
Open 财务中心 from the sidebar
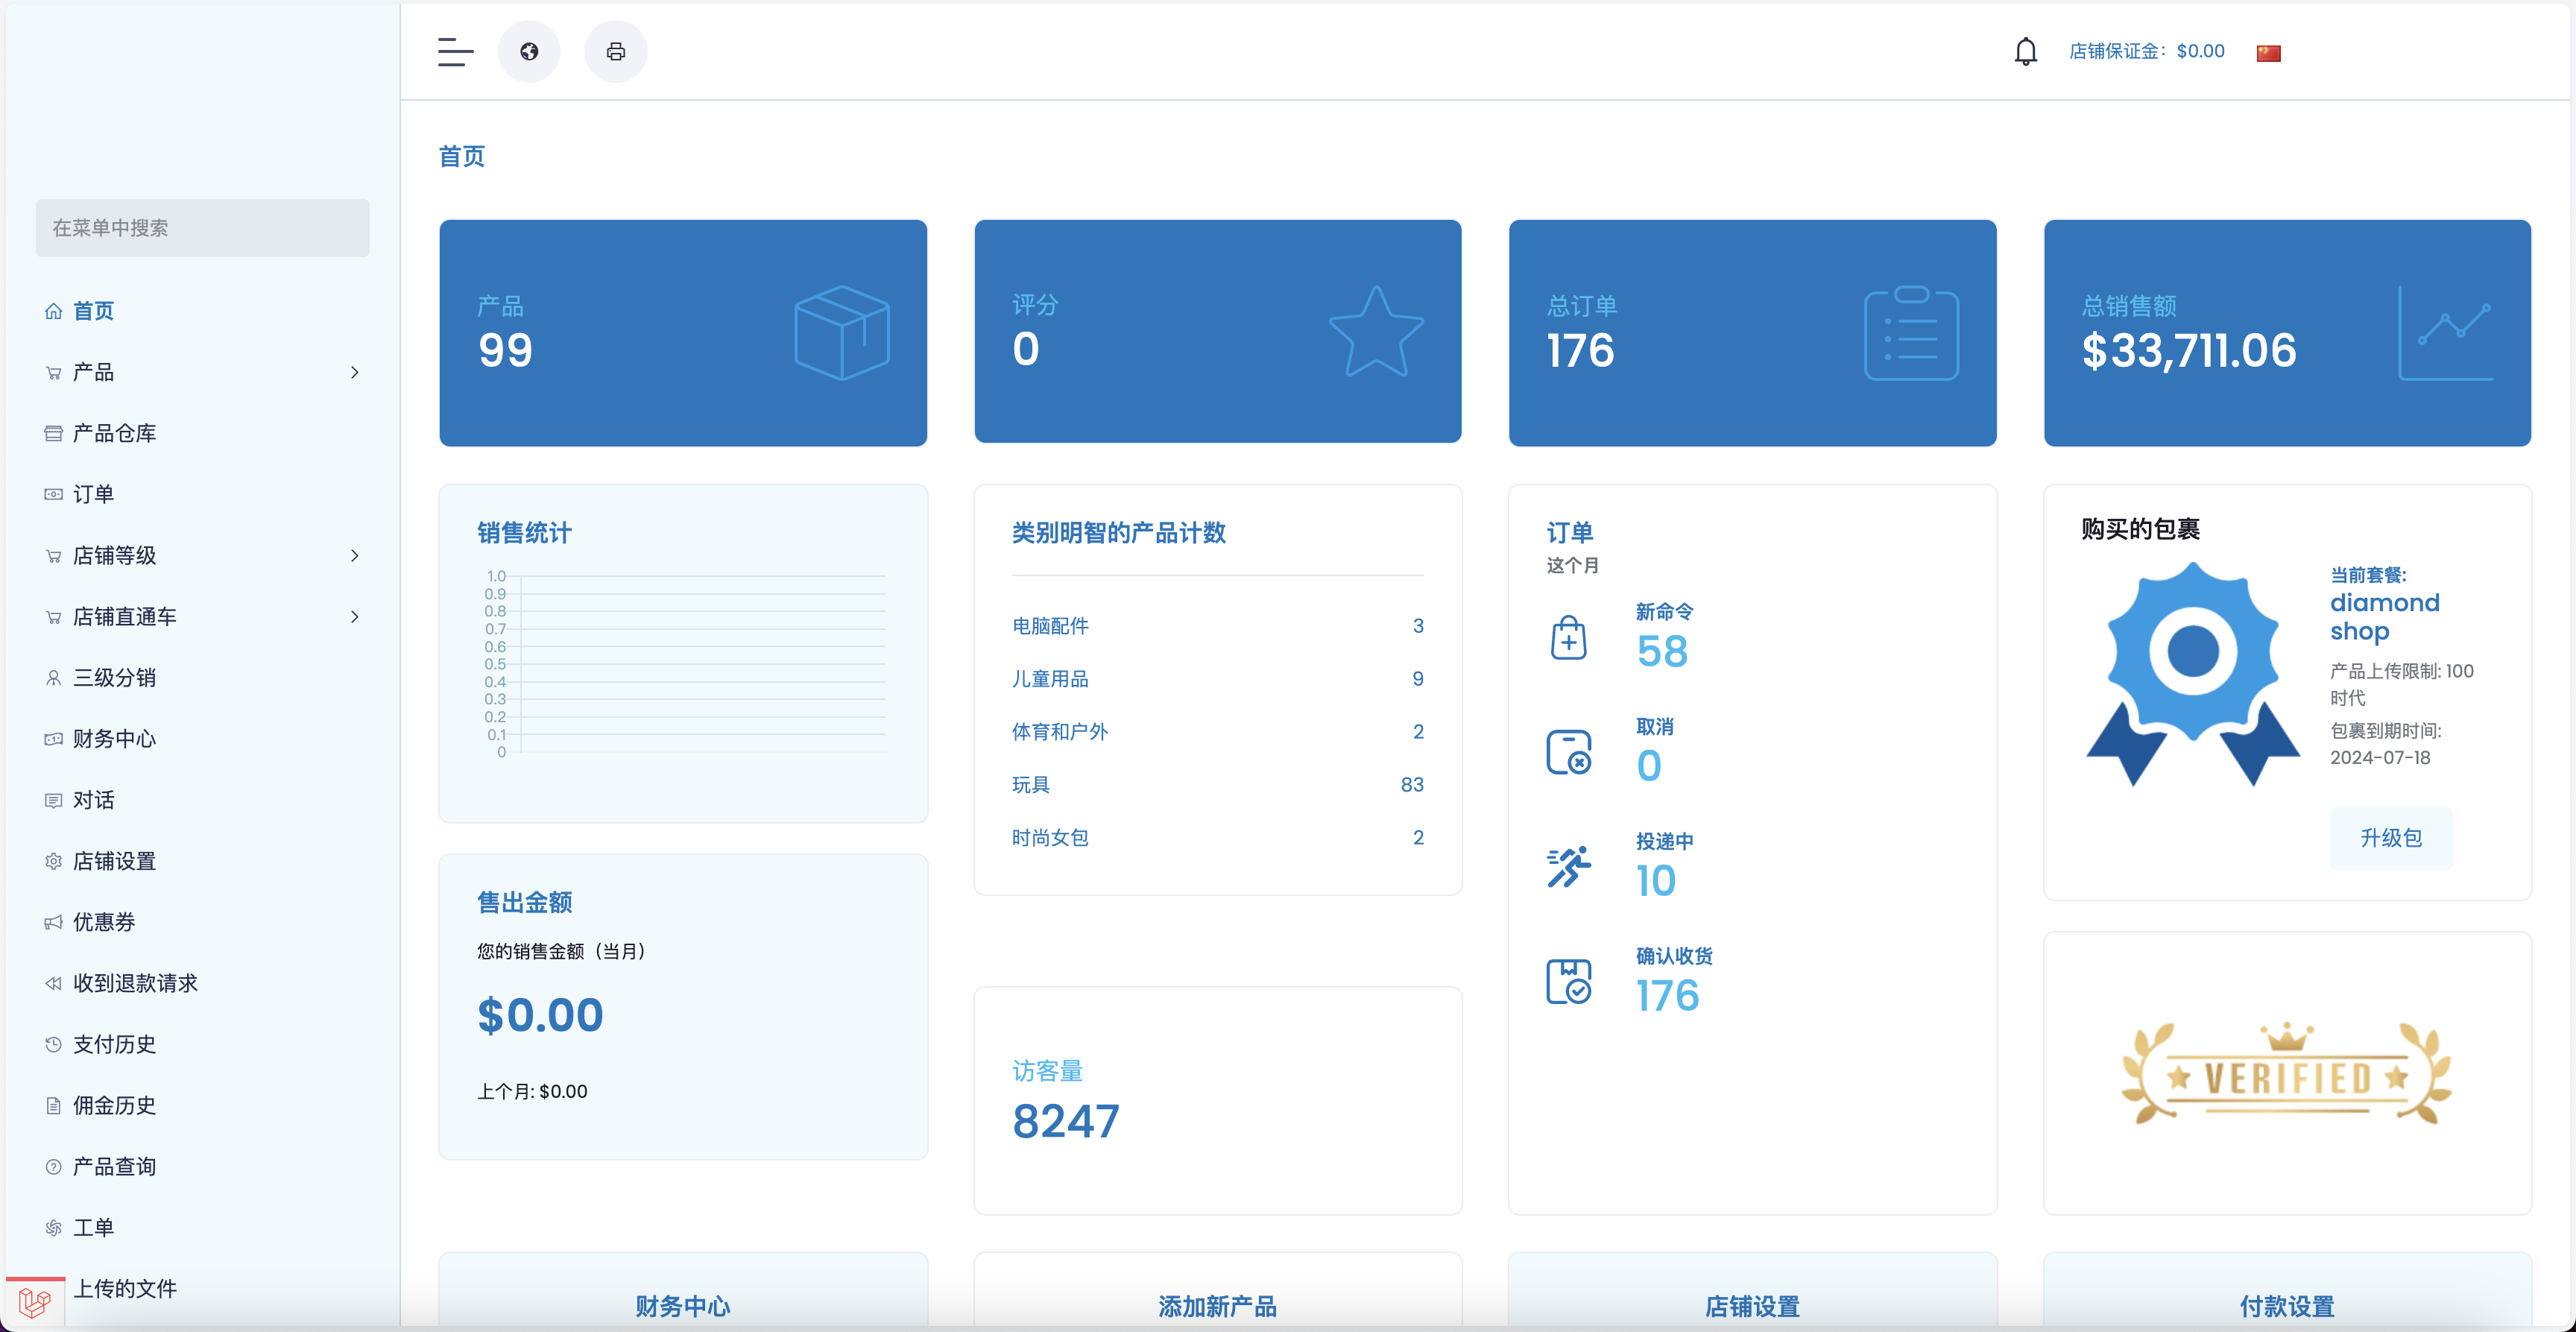(x=113, y=739)
